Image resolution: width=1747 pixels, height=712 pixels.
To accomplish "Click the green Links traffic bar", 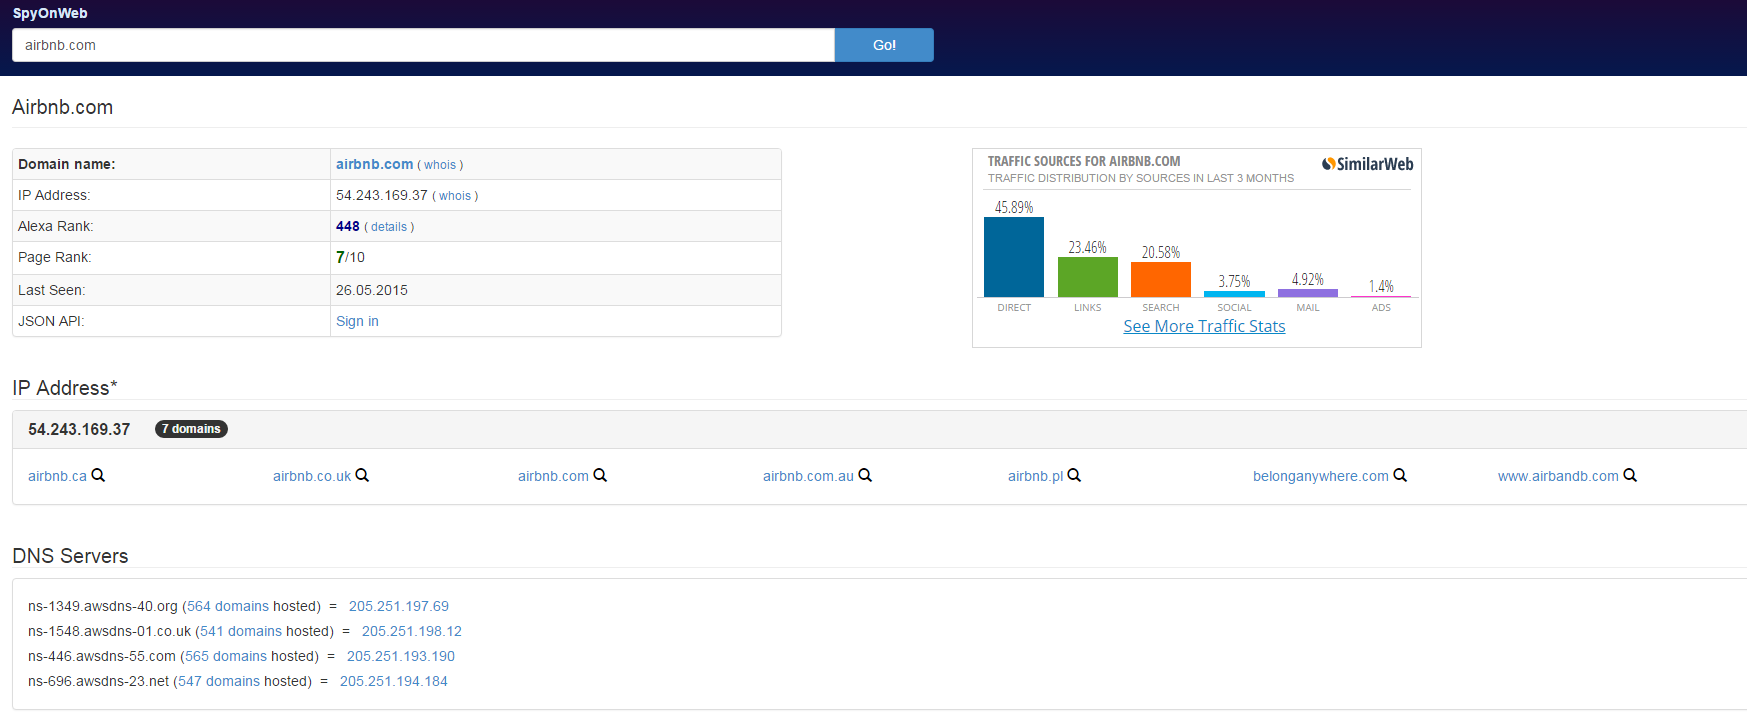I will tap(1088, 277).
